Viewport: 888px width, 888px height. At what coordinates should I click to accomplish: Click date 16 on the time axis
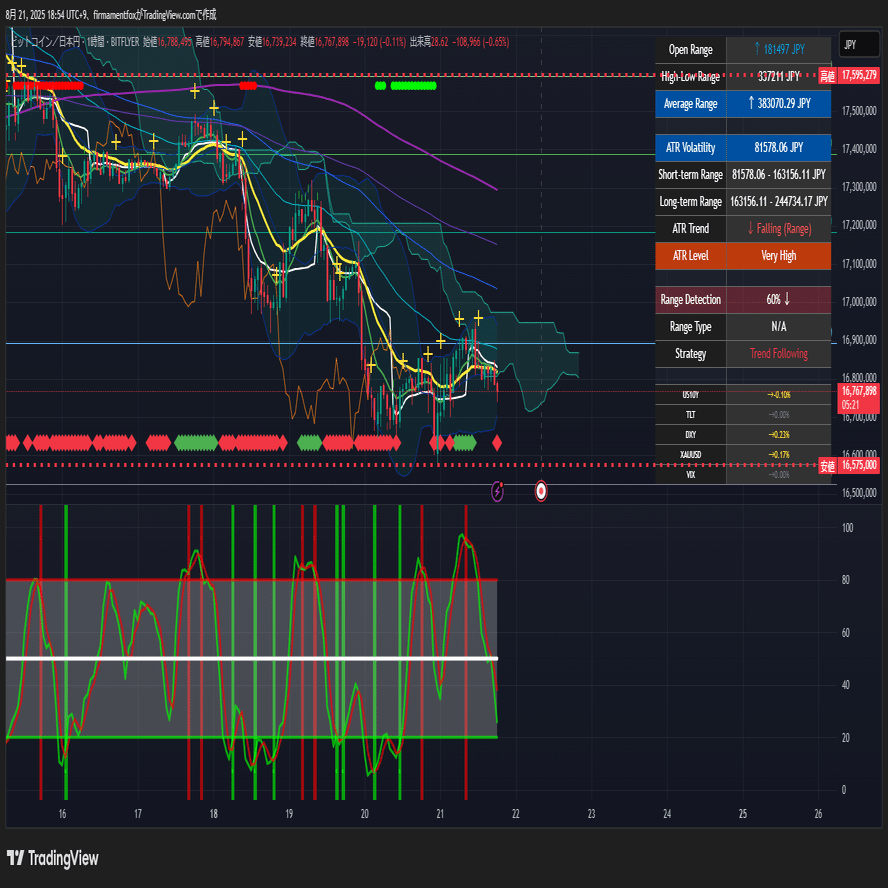62,814
